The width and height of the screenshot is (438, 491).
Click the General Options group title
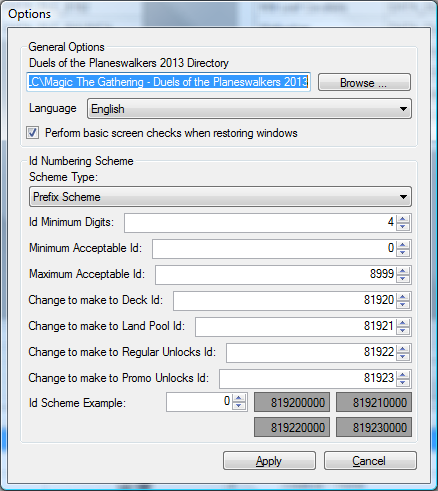point(66,47)
